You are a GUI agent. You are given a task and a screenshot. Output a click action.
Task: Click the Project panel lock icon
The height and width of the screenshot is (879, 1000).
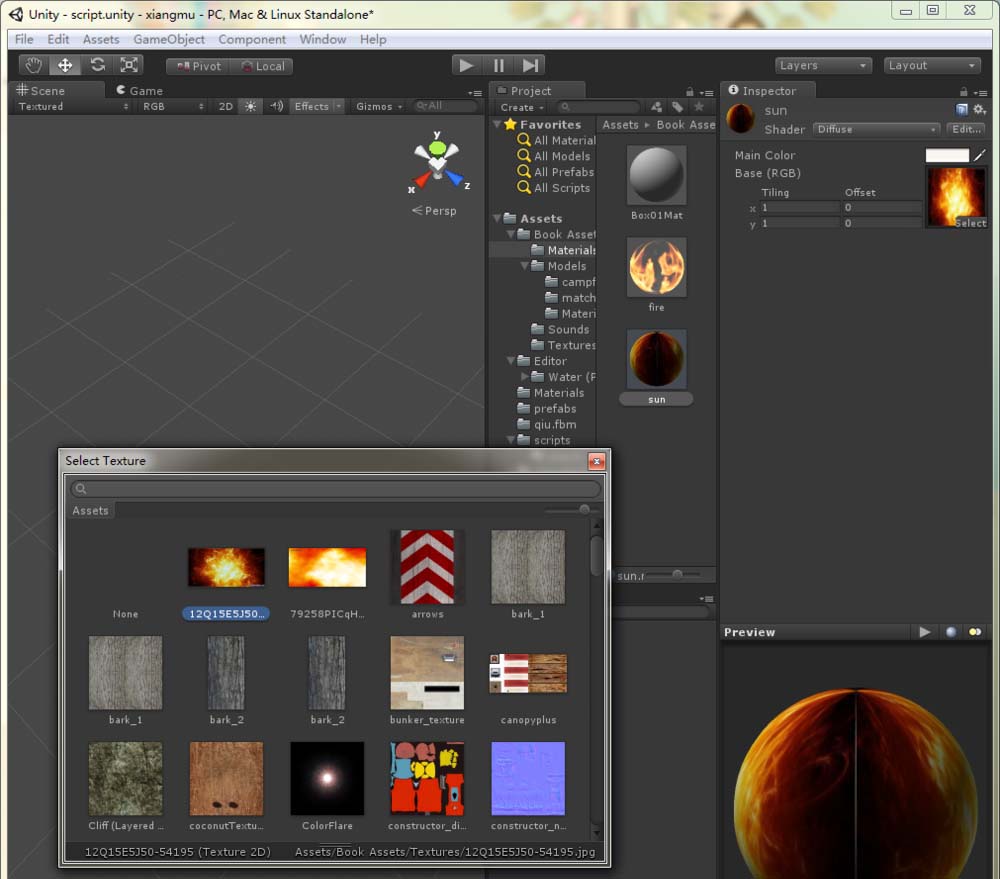[x=689, y=92]
